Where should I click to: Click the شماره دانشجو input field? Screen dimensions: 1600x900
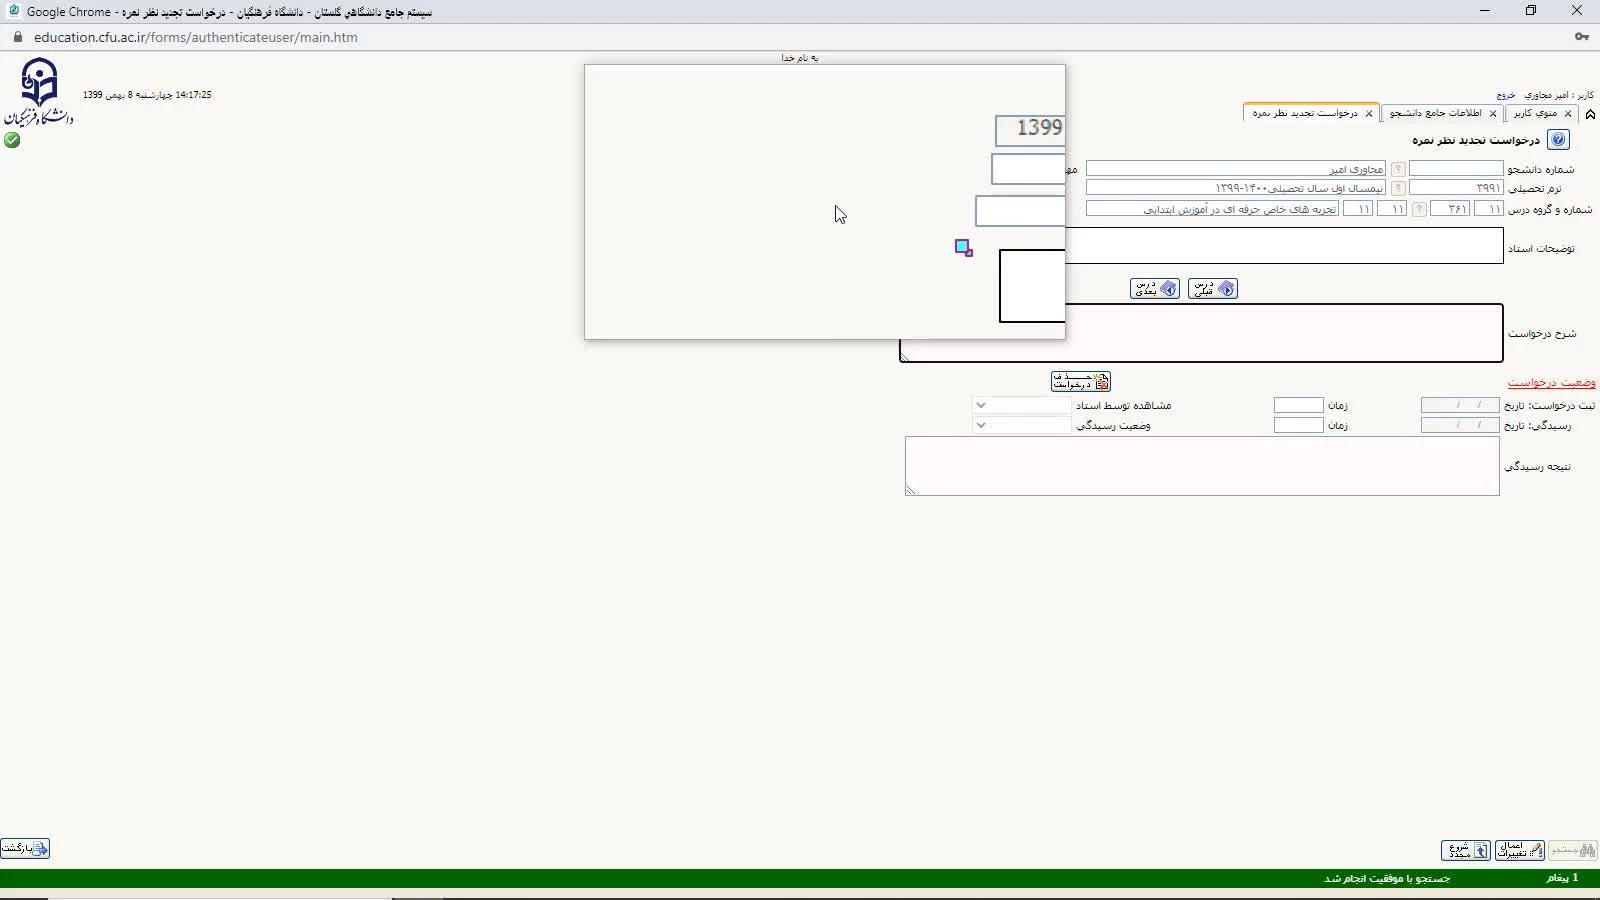pyautogui.click(x=1455, y=169)
